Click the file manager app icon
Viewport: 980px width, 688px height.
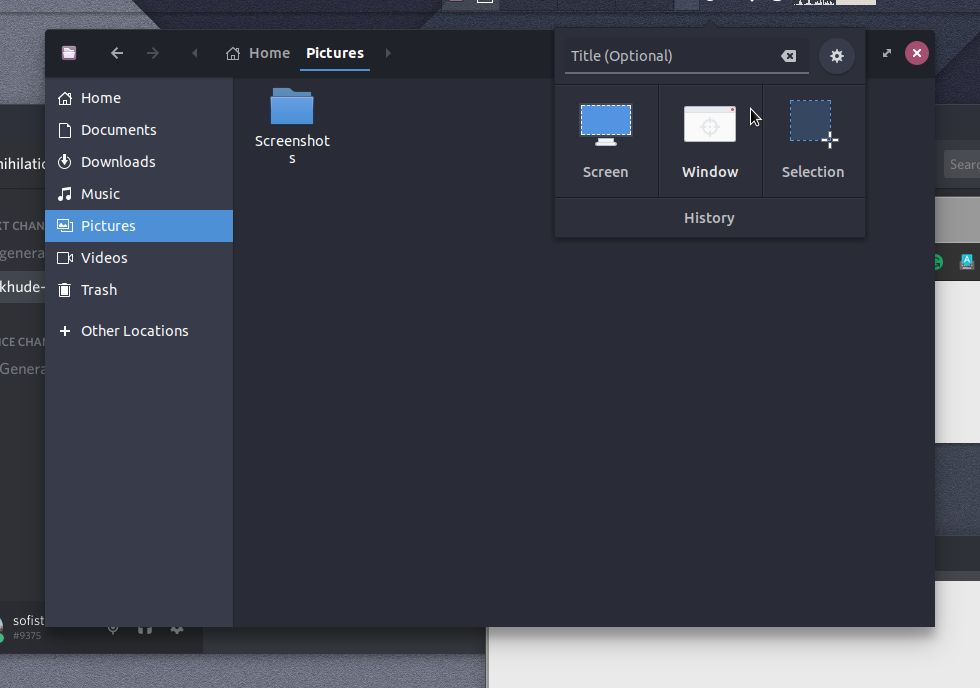(x=69, y=53)
